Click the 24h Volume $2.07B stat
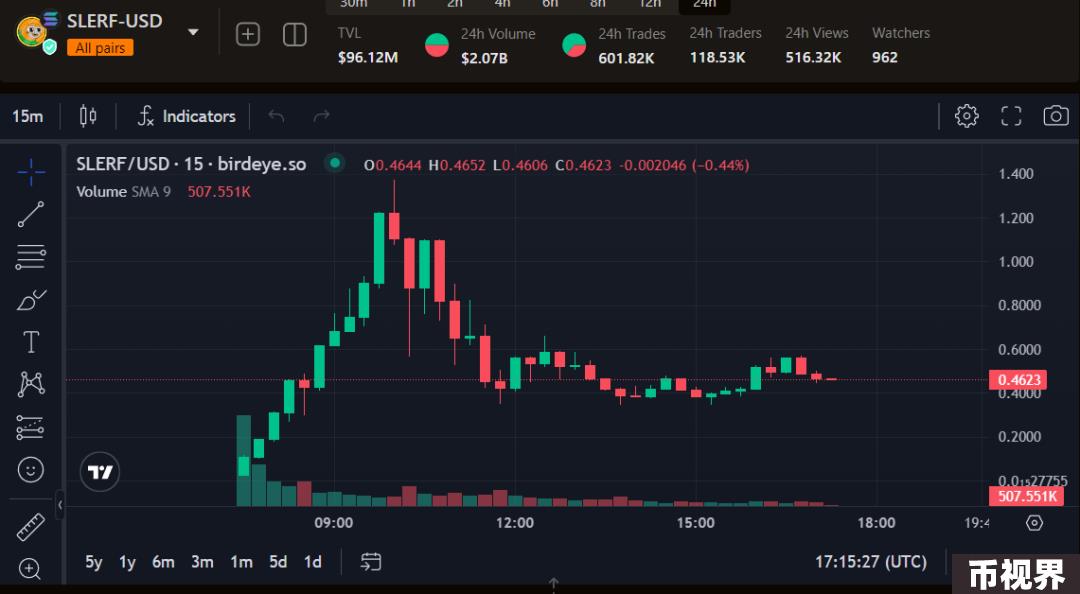 (498, 45)
